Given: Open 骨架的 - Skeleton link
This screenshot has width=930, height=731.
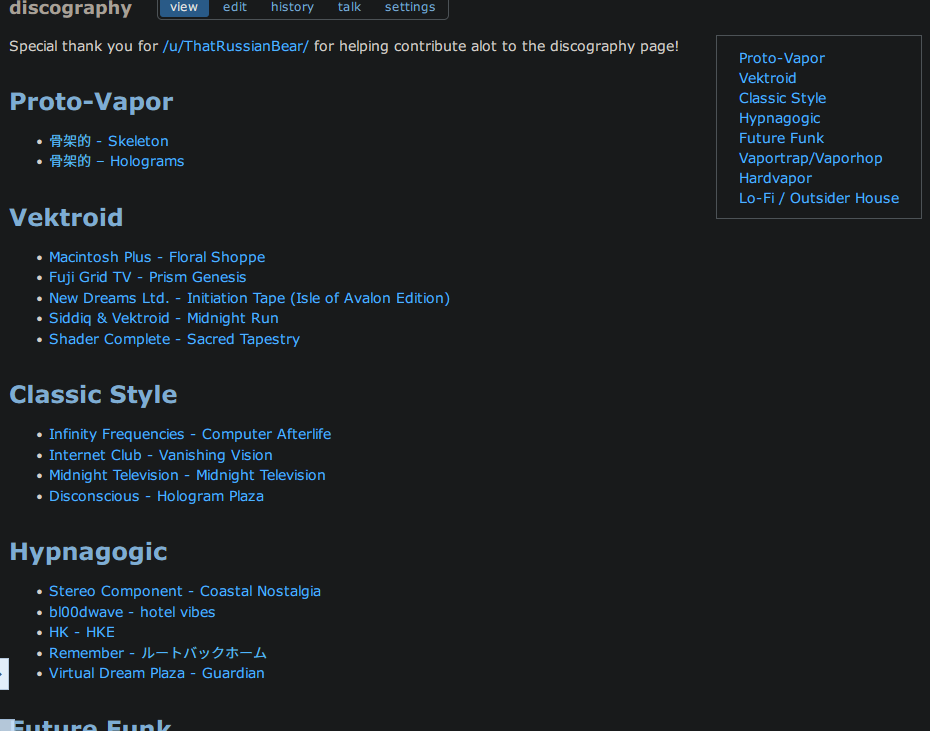Looking at the screenshot, I should 109,141.
